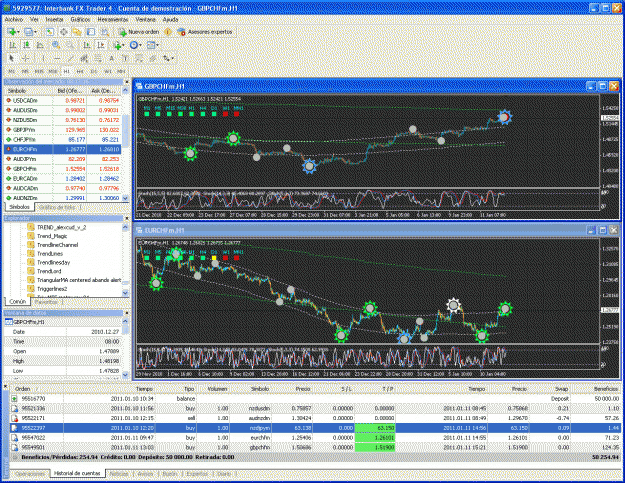Image resolution: width=625 pixels, height=483 pixels.
Task: Switch the chart to candlesticks mode
Action: pyautogui.click(x=26, y=45)
